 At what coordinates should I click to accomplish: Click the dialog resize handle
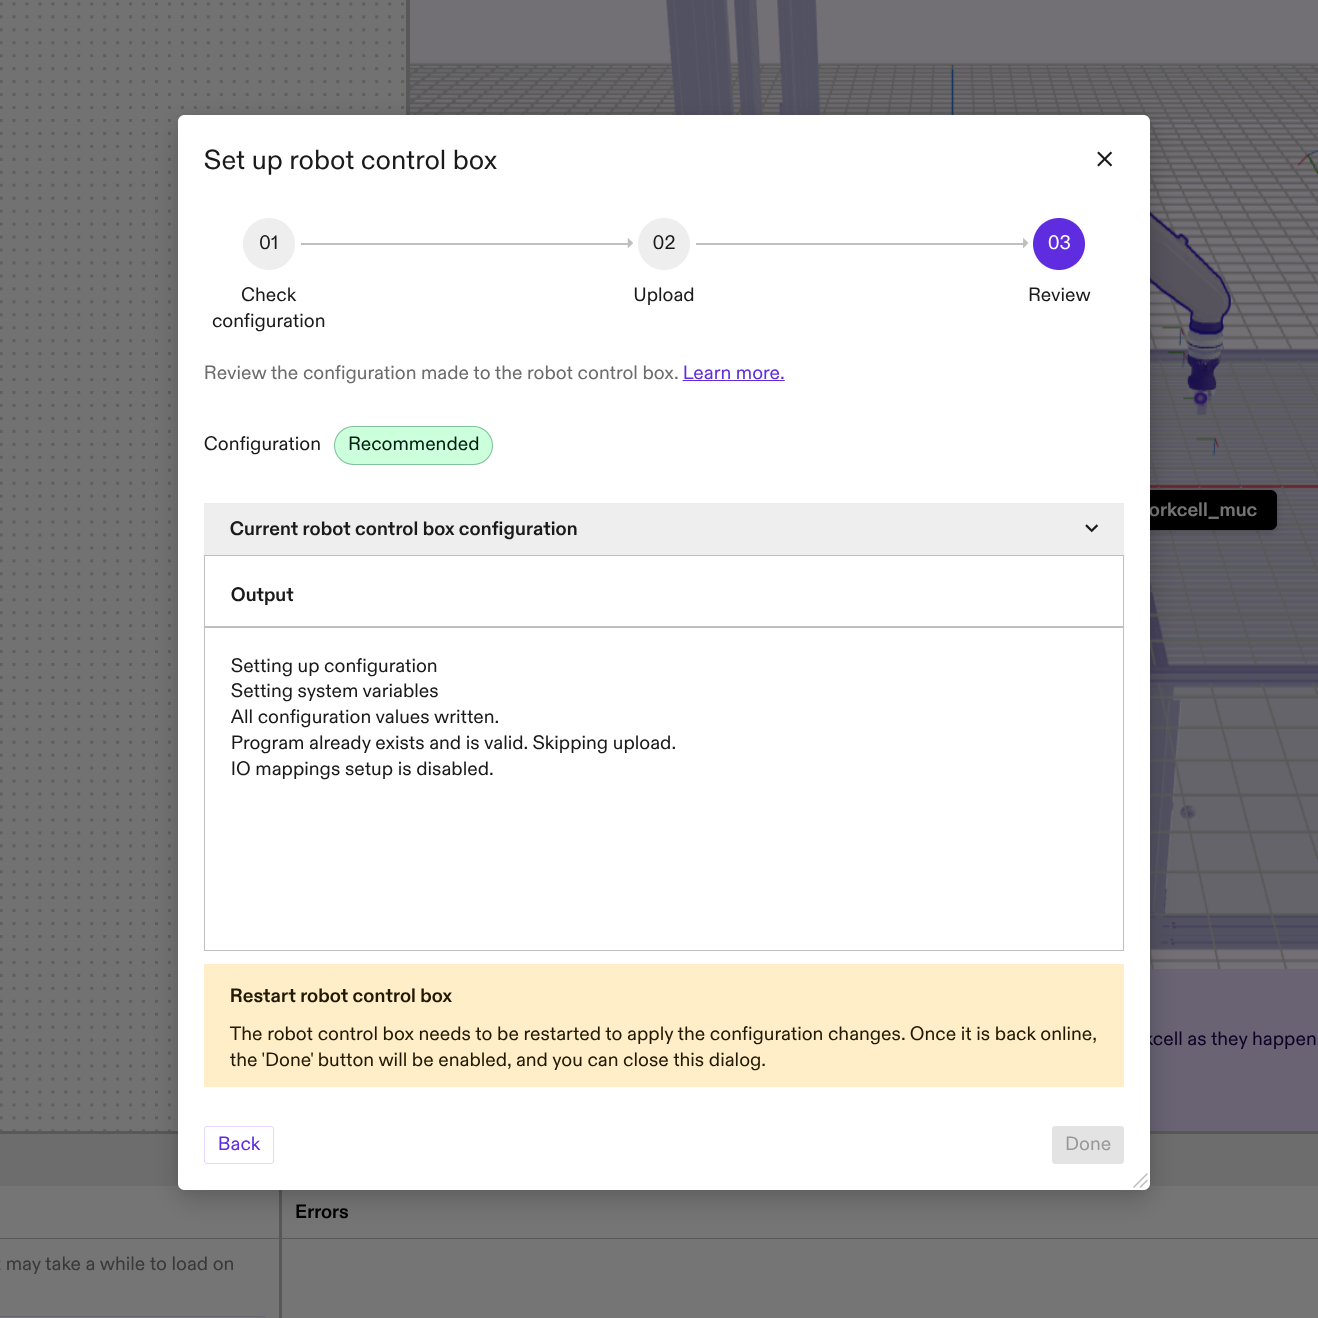click(1139, 1180)
